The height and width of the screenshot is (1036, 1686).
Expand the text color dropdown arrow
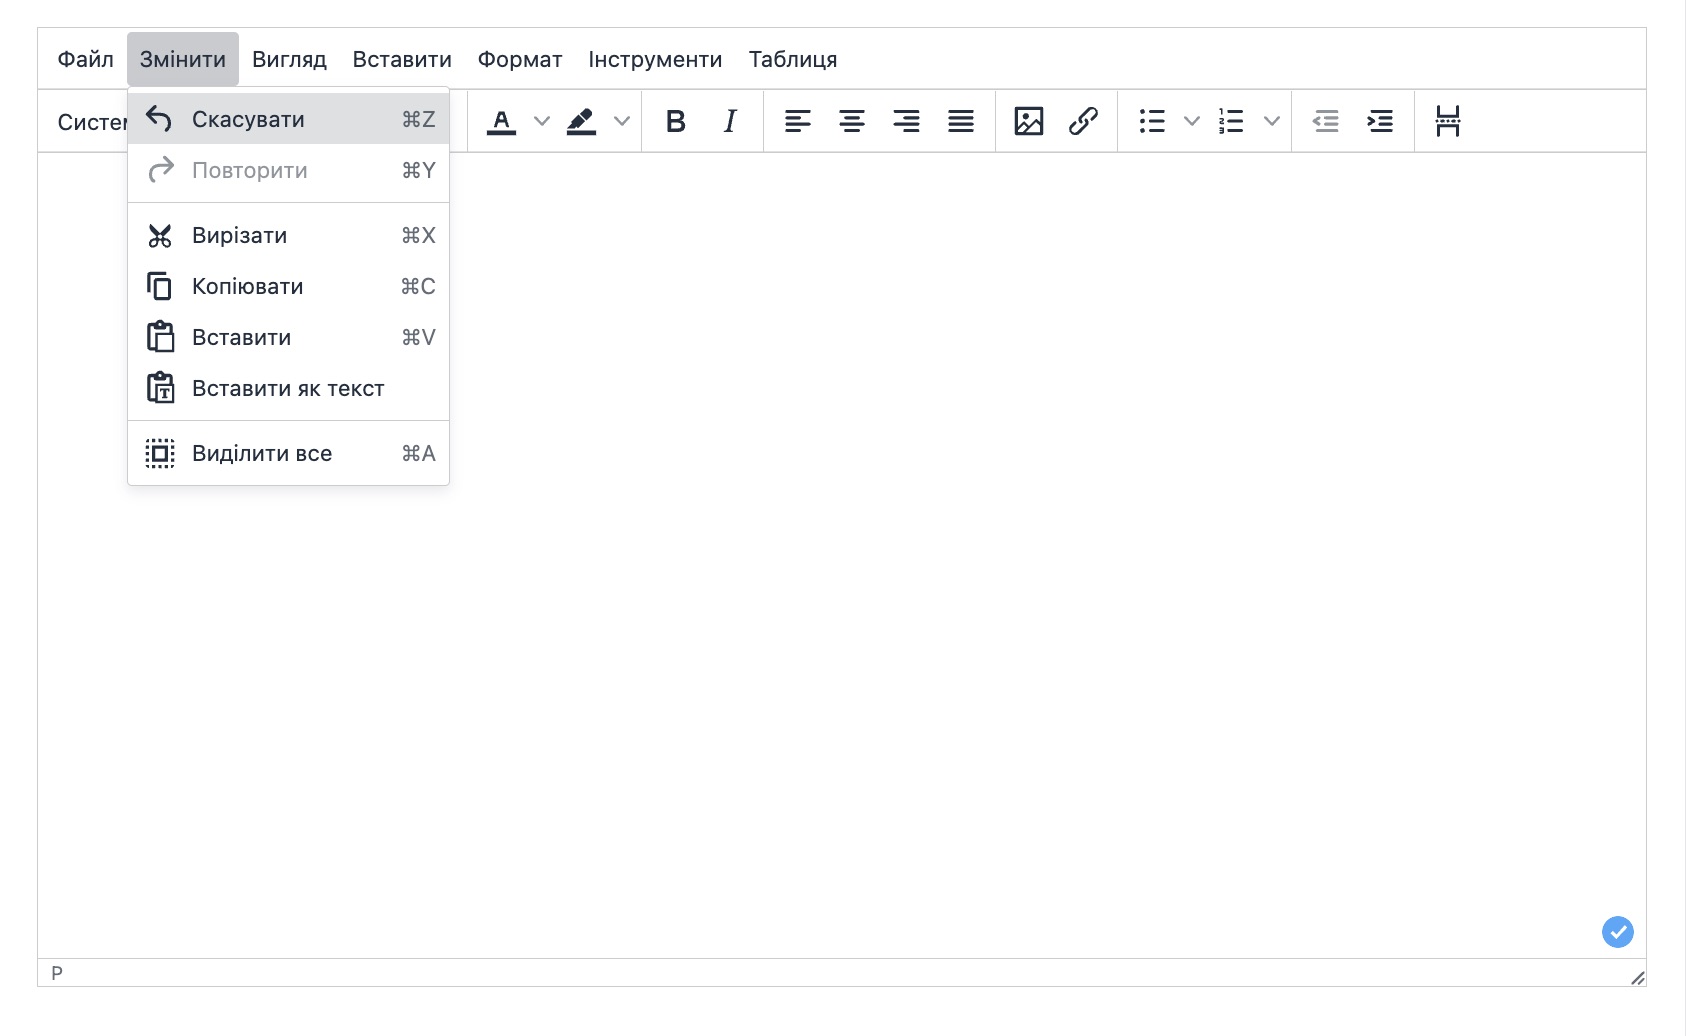542,121
